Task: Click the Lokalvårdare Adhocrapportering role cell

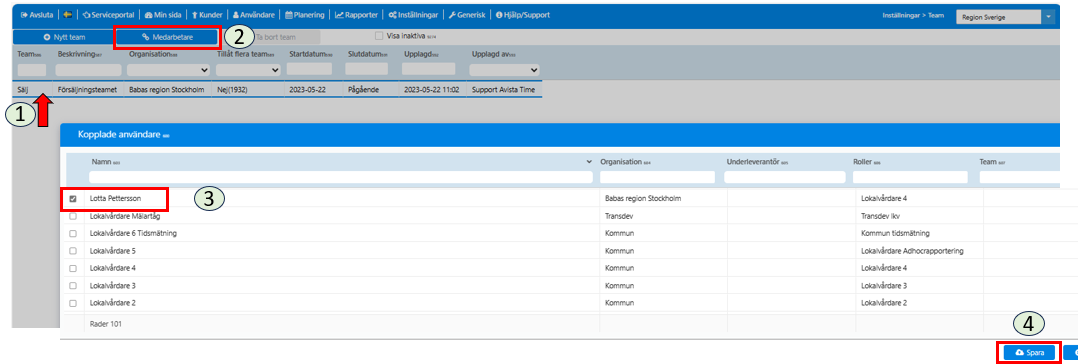Action: point(912,251)
